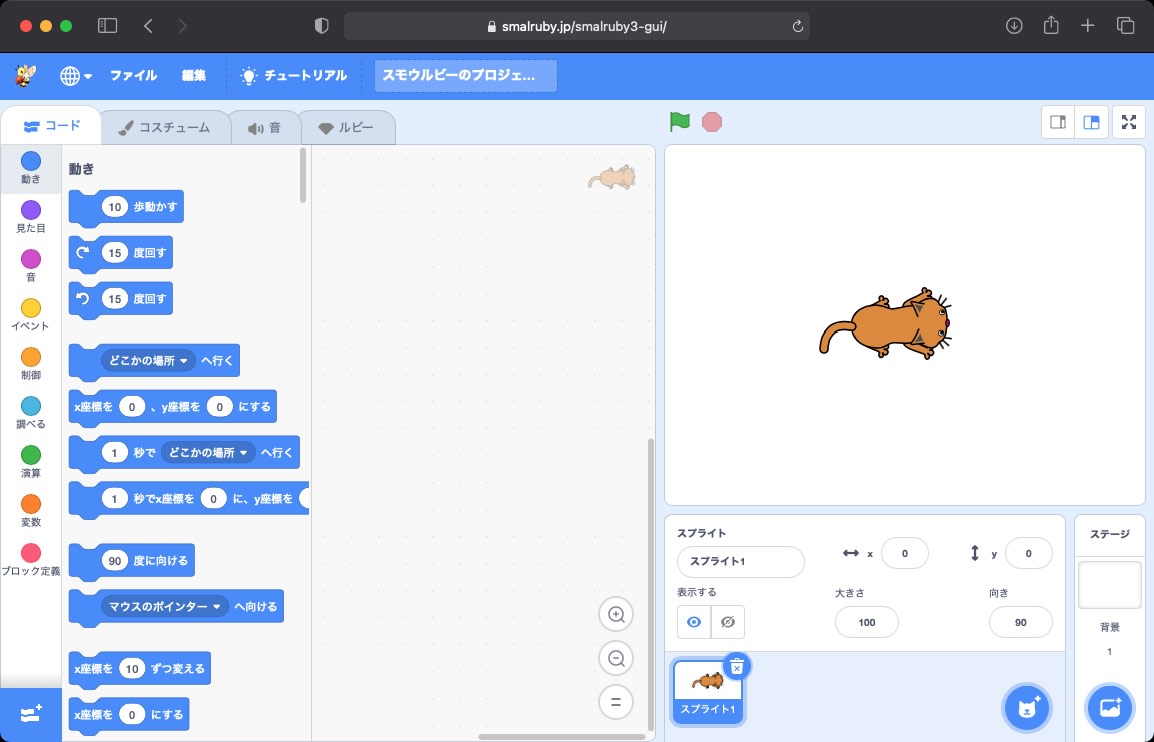Reset workspace zoom to default

click(x=616, y=702)
